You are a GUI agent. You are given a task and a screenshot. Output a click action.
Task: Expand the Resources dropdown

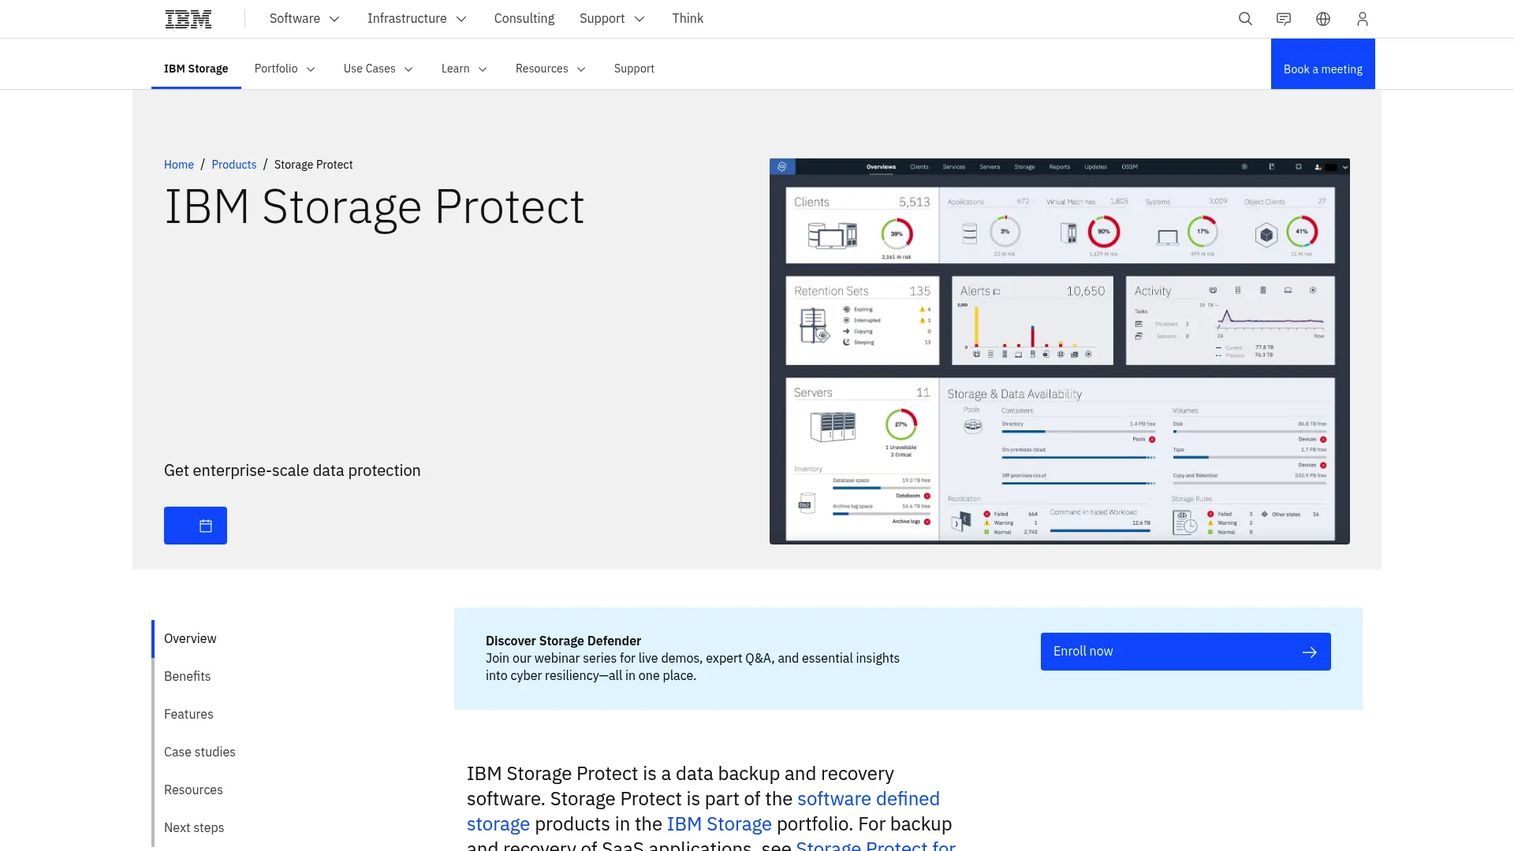click(x=551, y=69)
